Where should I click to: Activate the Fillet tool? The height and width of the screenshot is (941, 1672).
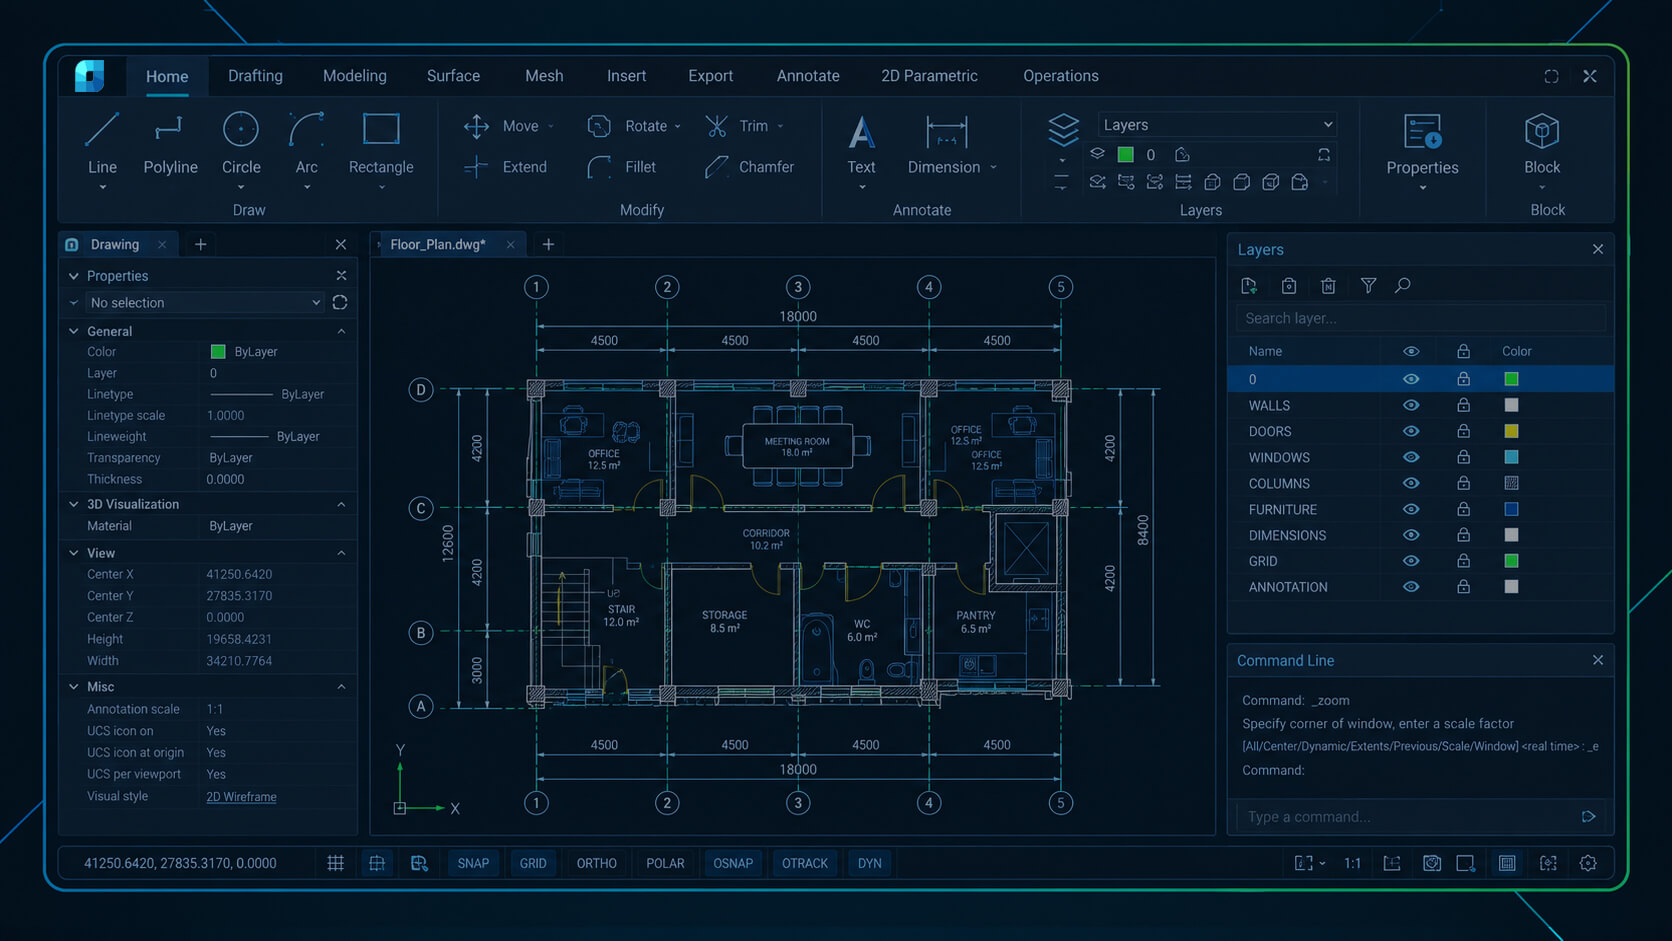tap(622, 167)
